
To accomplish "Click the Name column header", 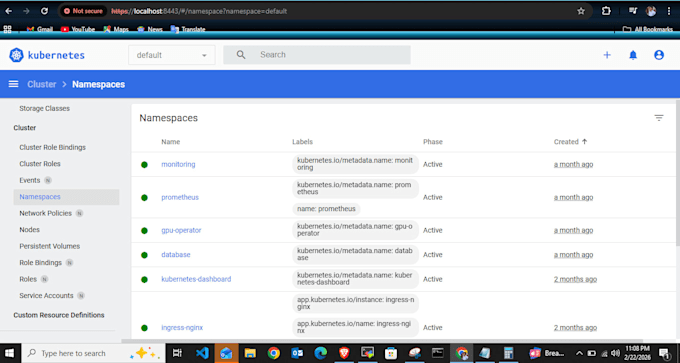I will [x=170, y=142].
